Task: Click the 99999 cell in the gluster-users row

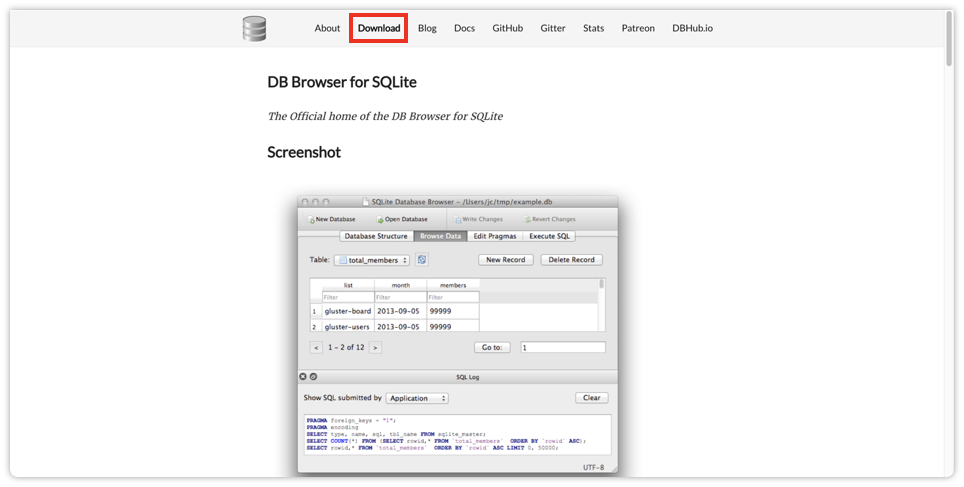Action: point(453,326)
